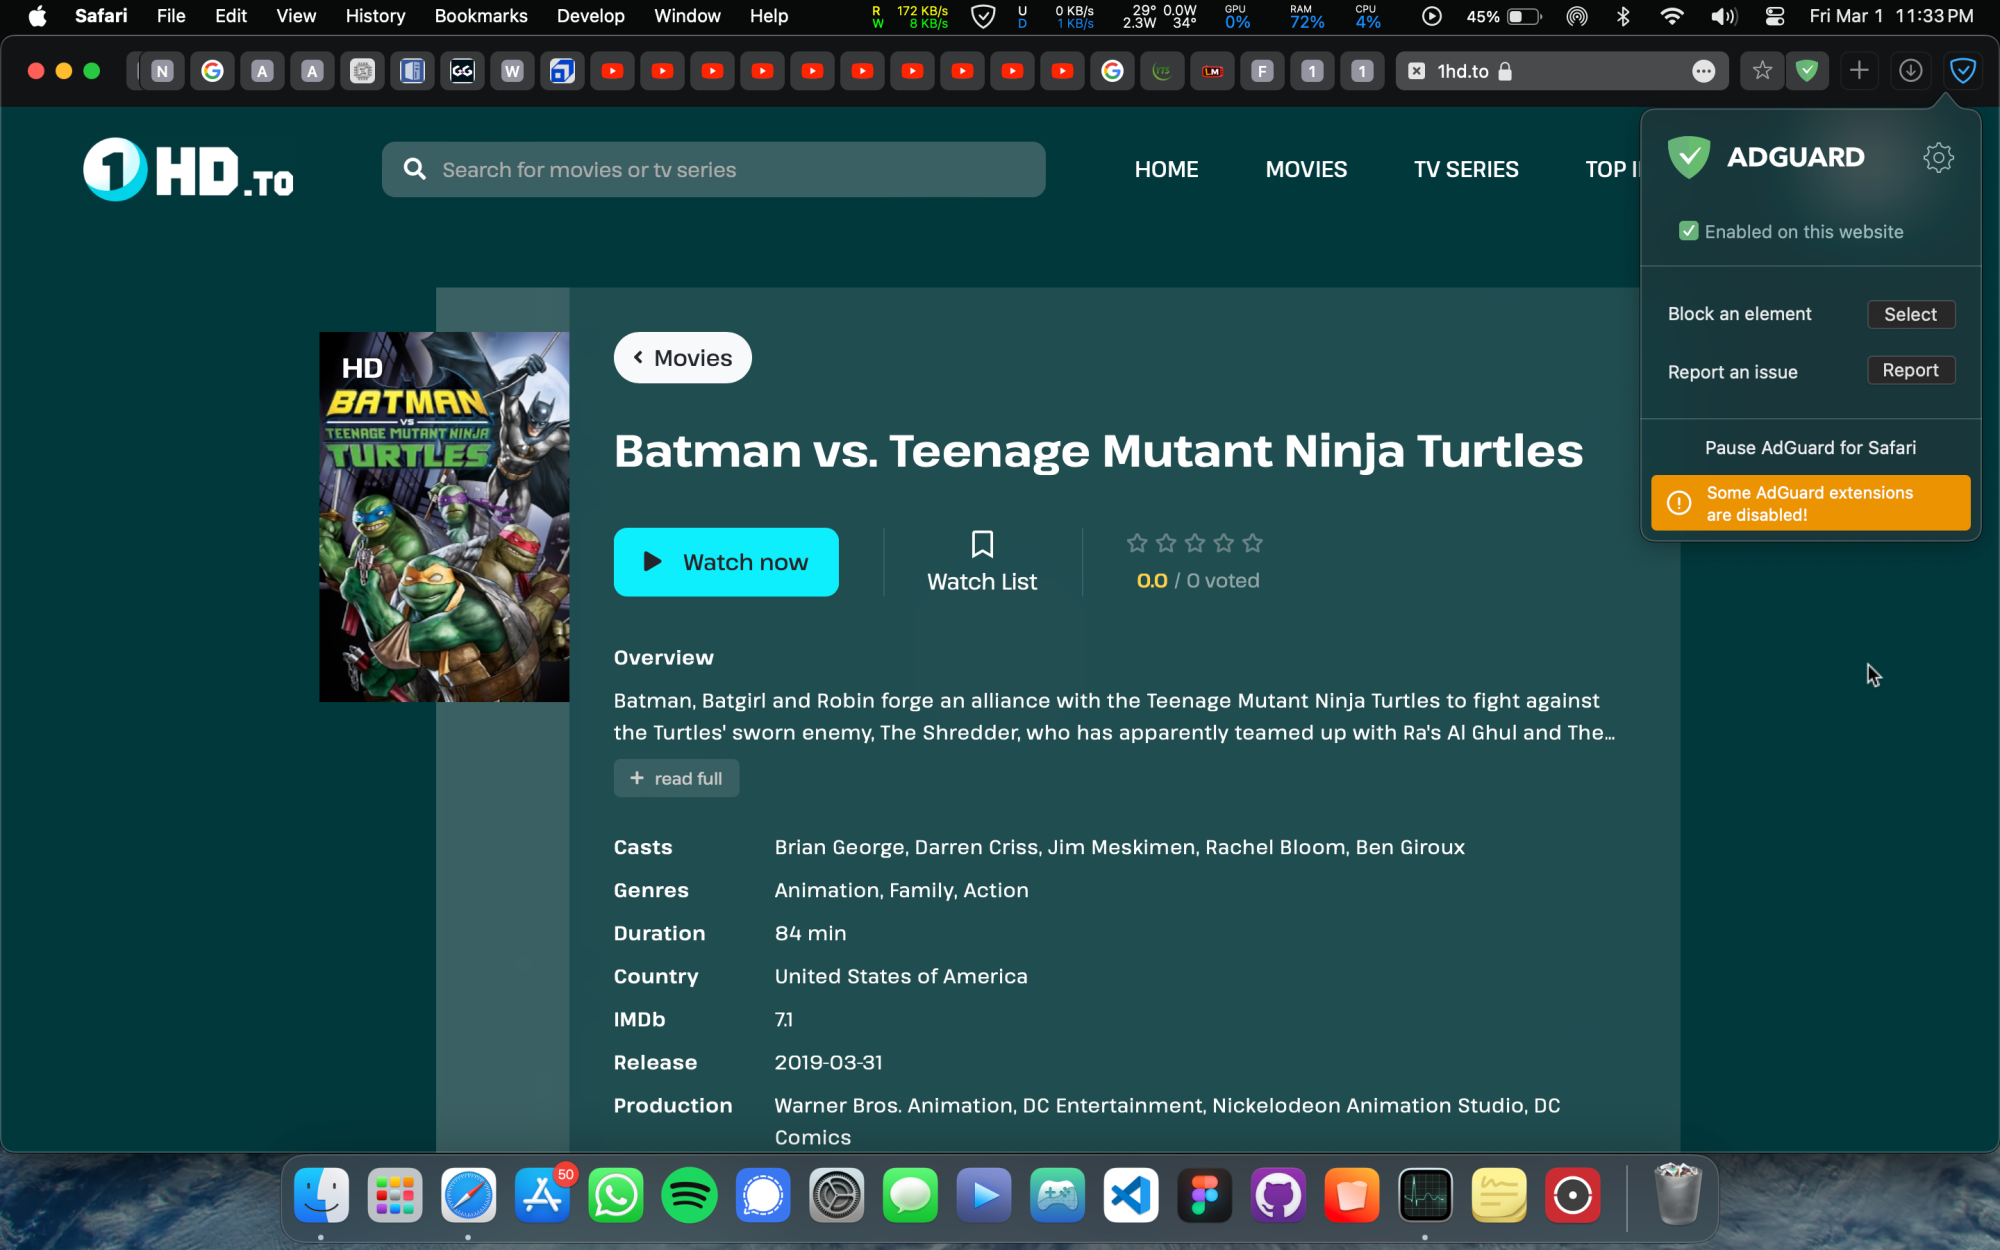Open Stickies from the Dock

point(1499,1195)
